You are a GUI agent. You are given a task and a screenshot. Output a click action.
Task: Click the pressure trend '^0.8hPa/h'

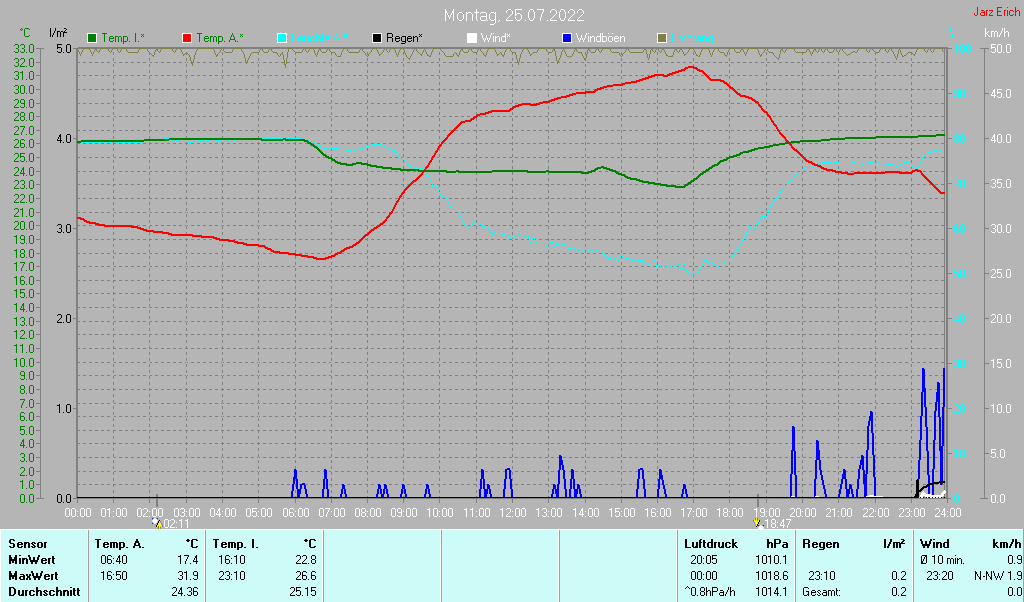(x=709, y=593)
